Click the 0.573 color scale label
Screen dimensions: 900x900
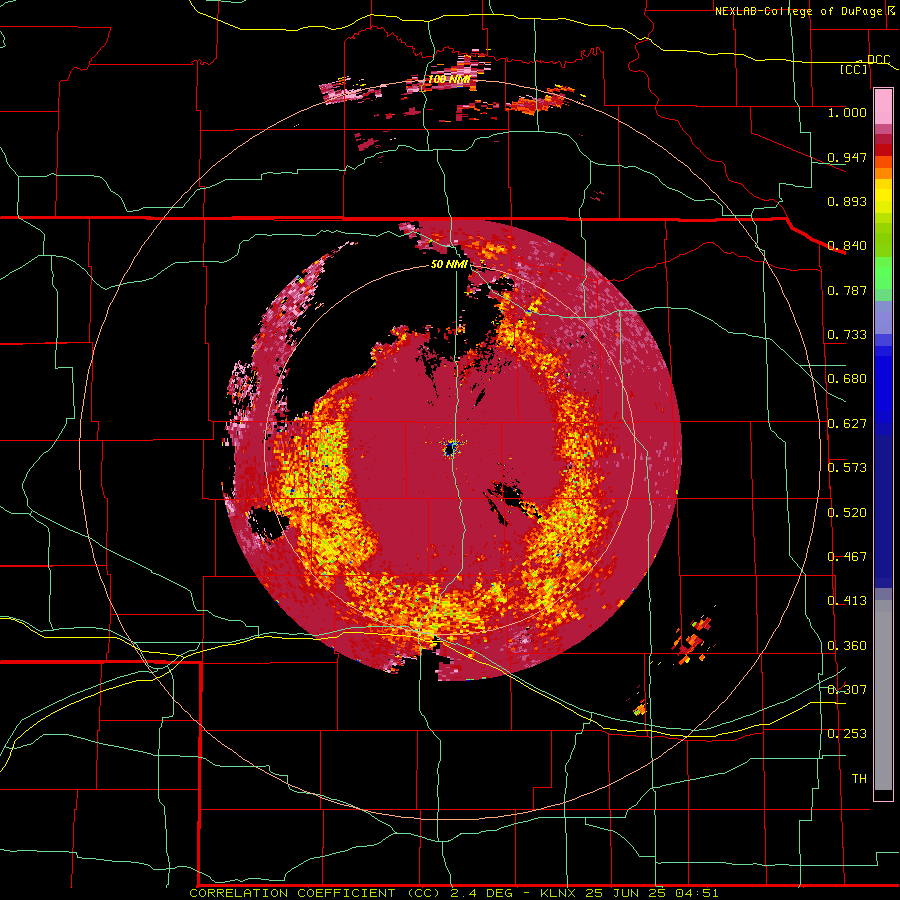coord(847,468)
